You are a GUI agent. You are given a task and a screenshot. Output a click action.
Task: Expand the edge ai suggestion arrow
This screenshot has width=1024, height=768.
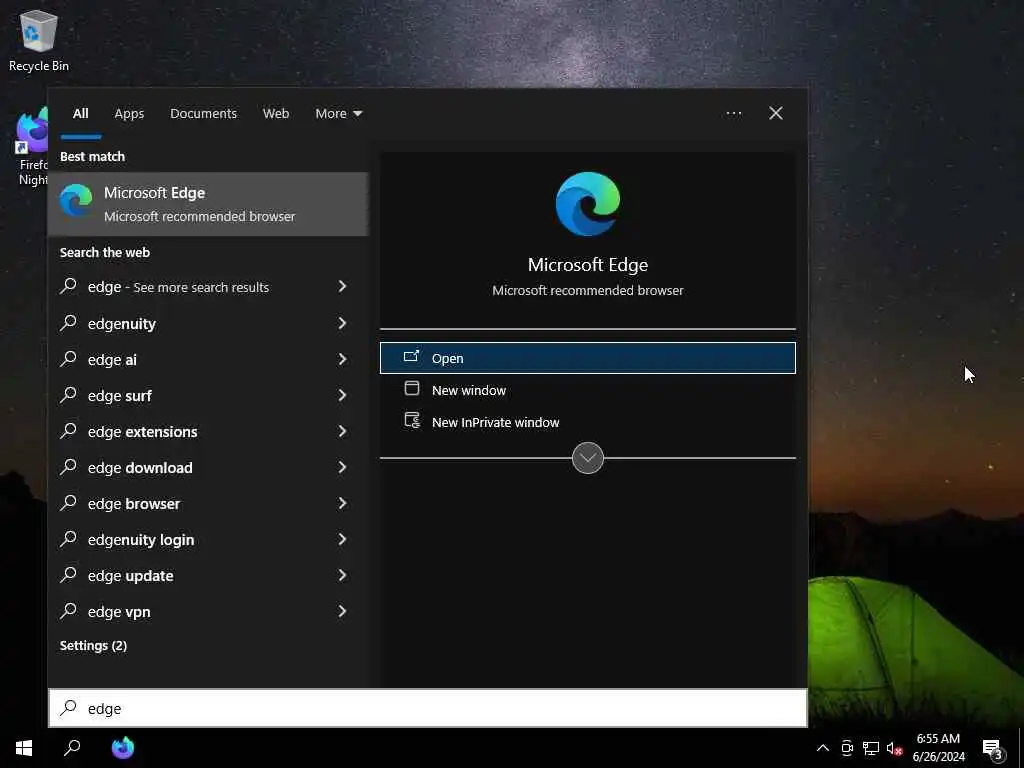coord(342,359)
